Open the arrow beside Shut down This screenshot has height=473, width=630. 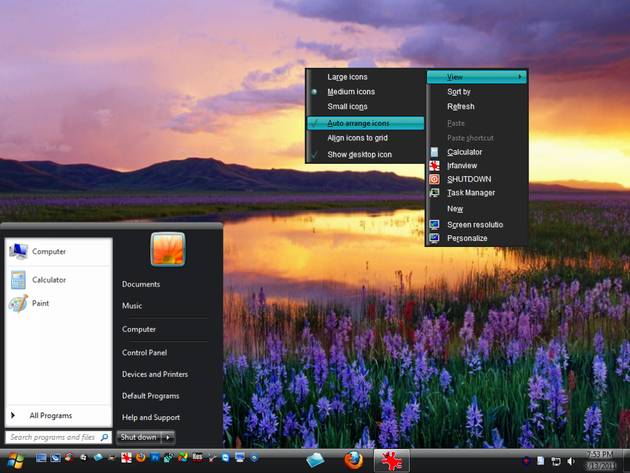[x=168, y=437]
